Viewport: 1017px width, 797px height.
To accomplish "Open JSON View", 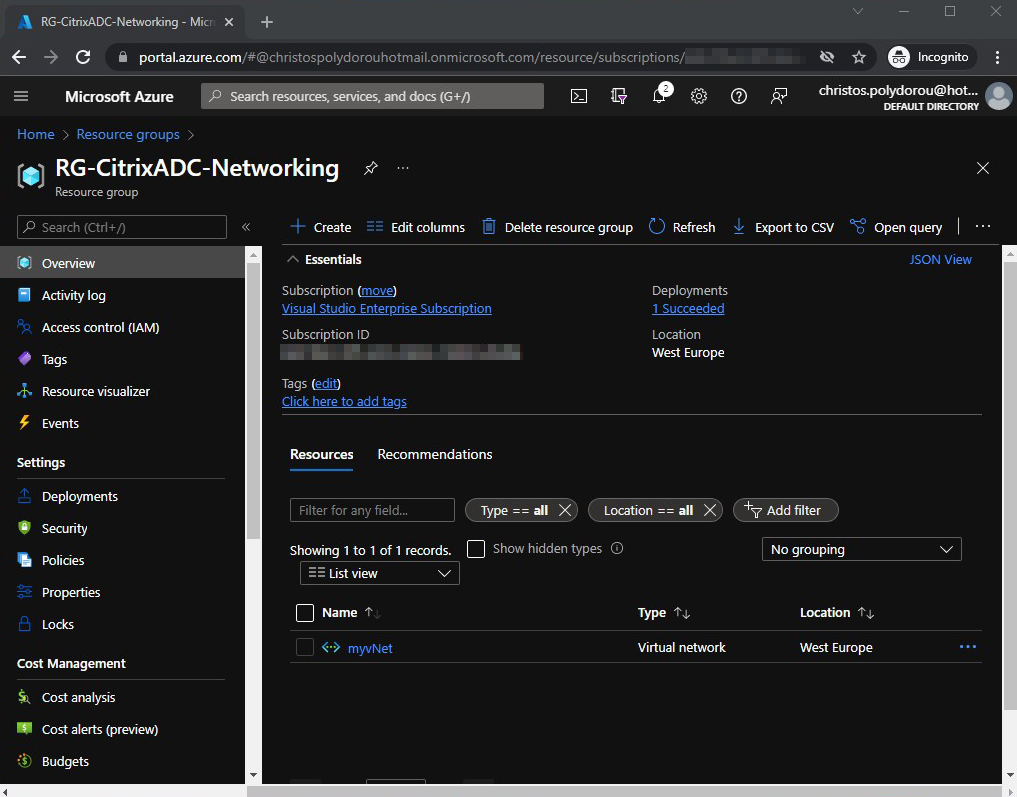I will (940, 259).
